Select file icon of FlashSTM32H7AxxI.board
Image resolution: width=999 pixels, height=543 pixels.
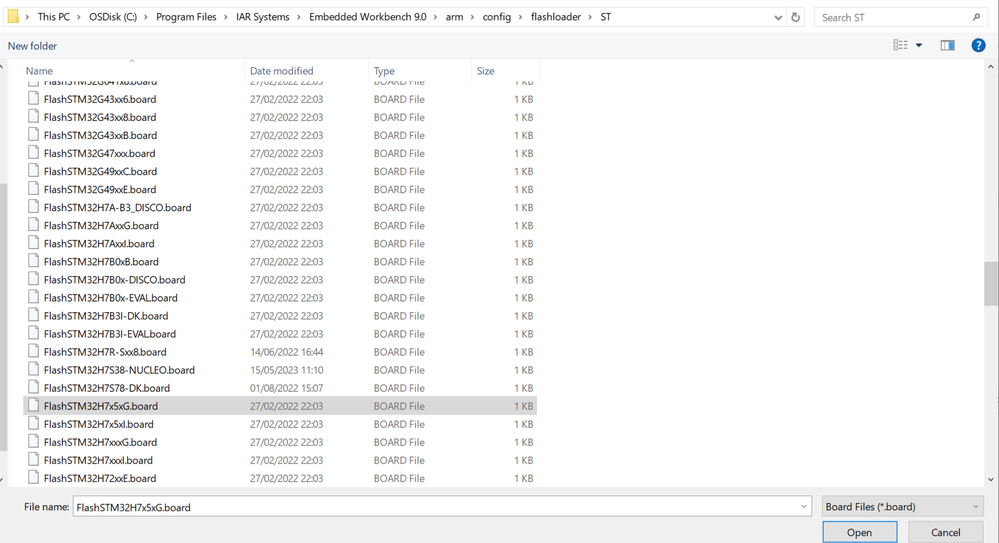click(33, 243)
